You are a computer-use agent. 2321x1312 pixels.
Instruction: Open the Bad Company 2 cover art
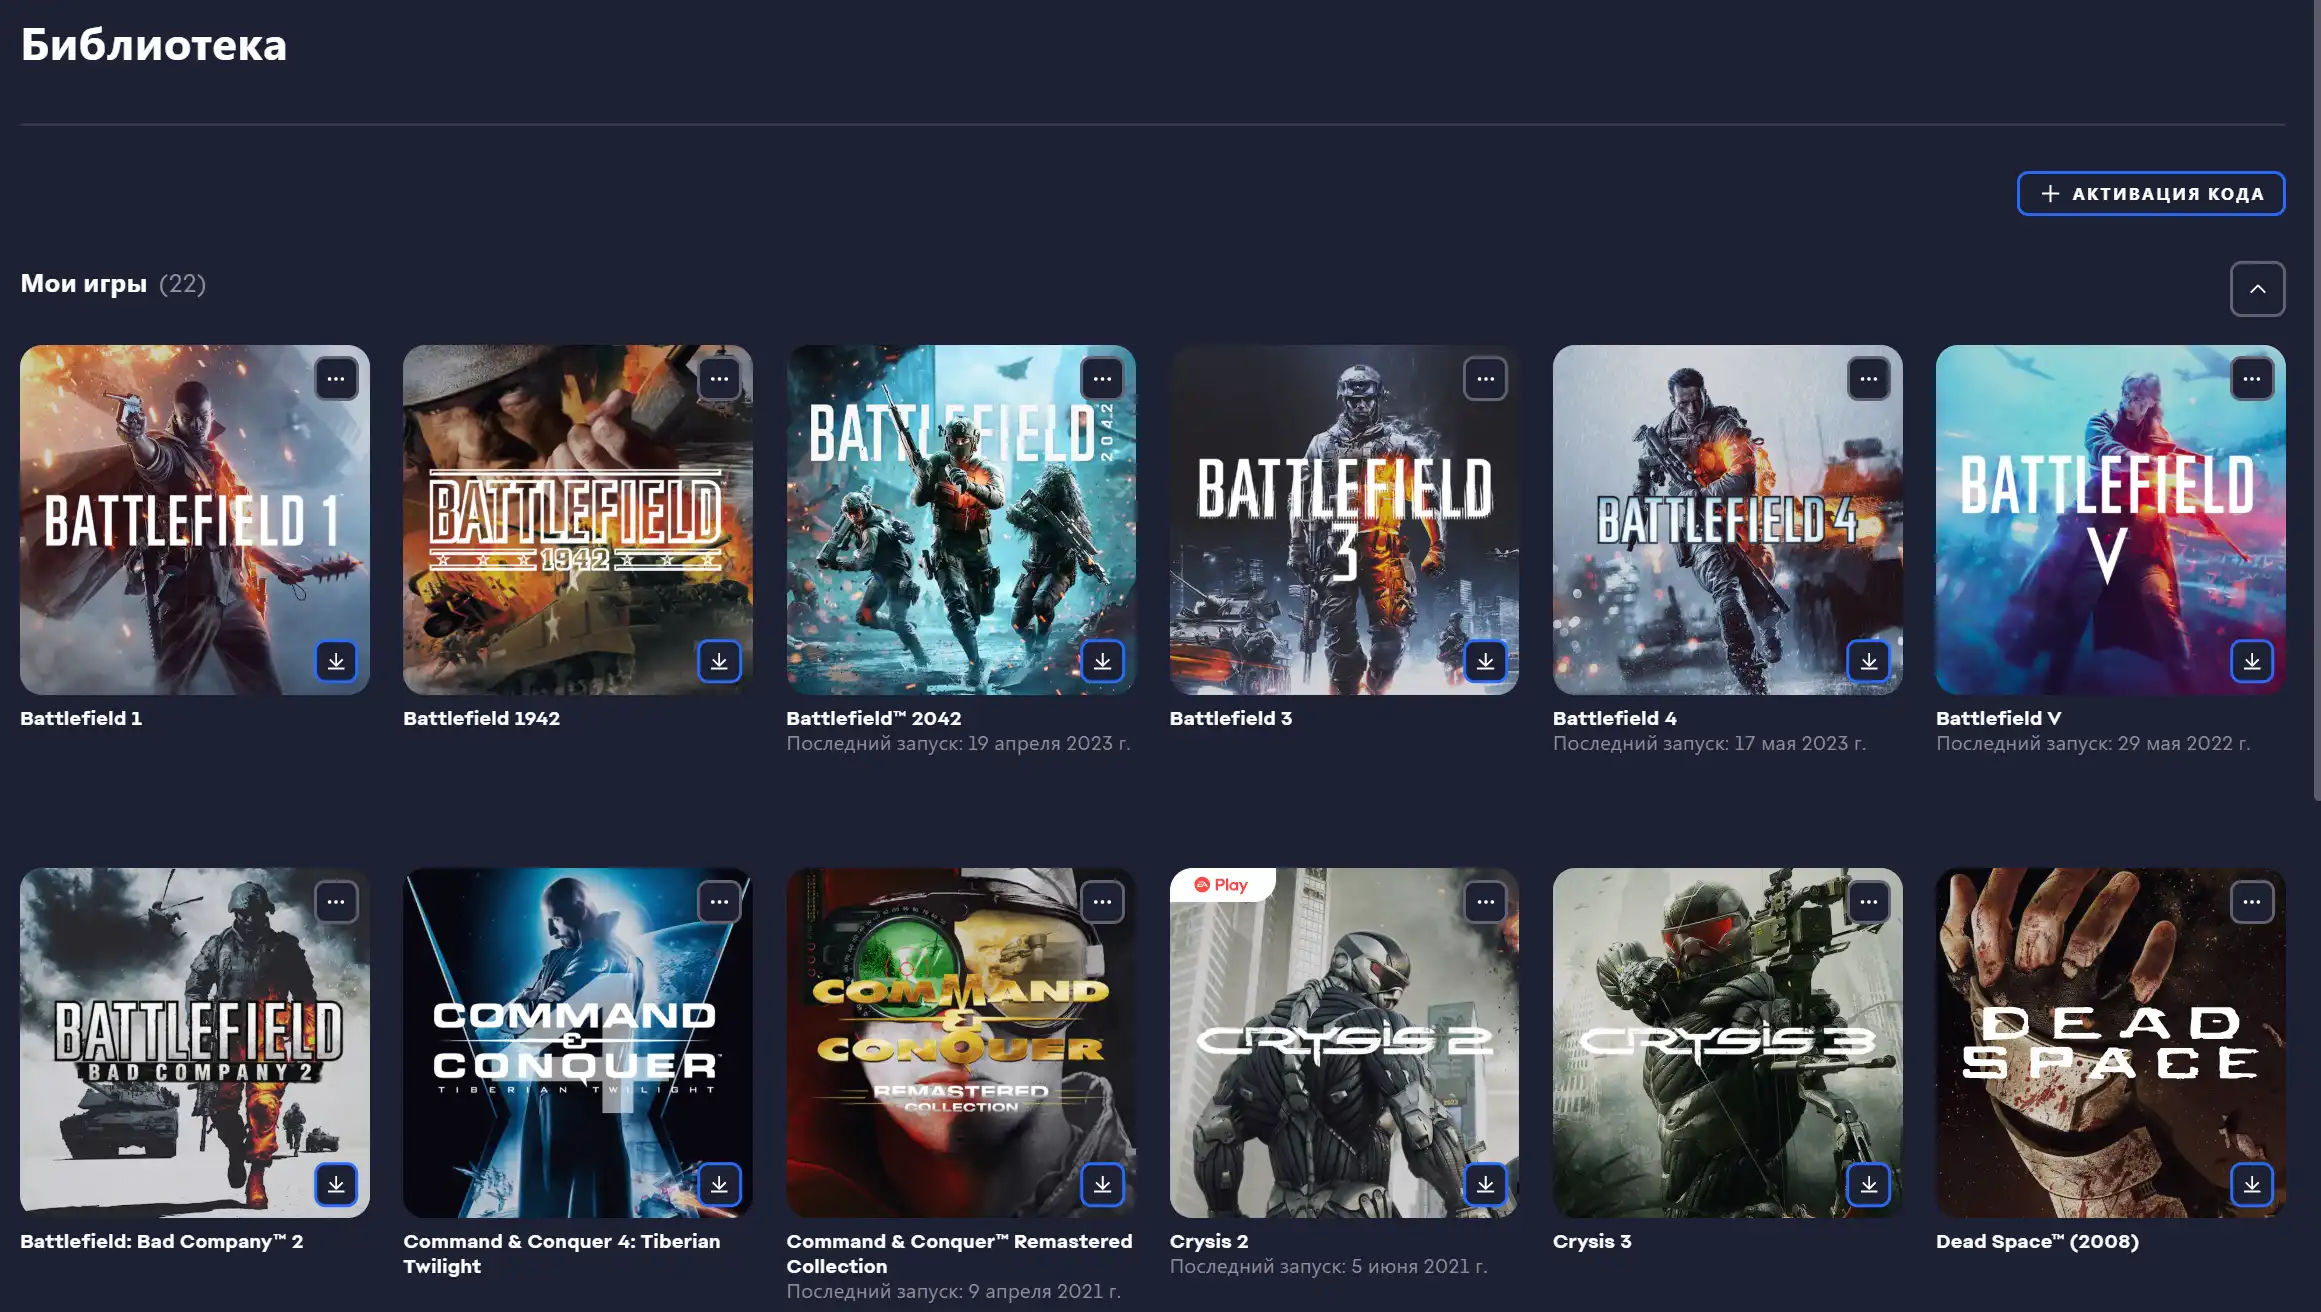(194, 1042)
